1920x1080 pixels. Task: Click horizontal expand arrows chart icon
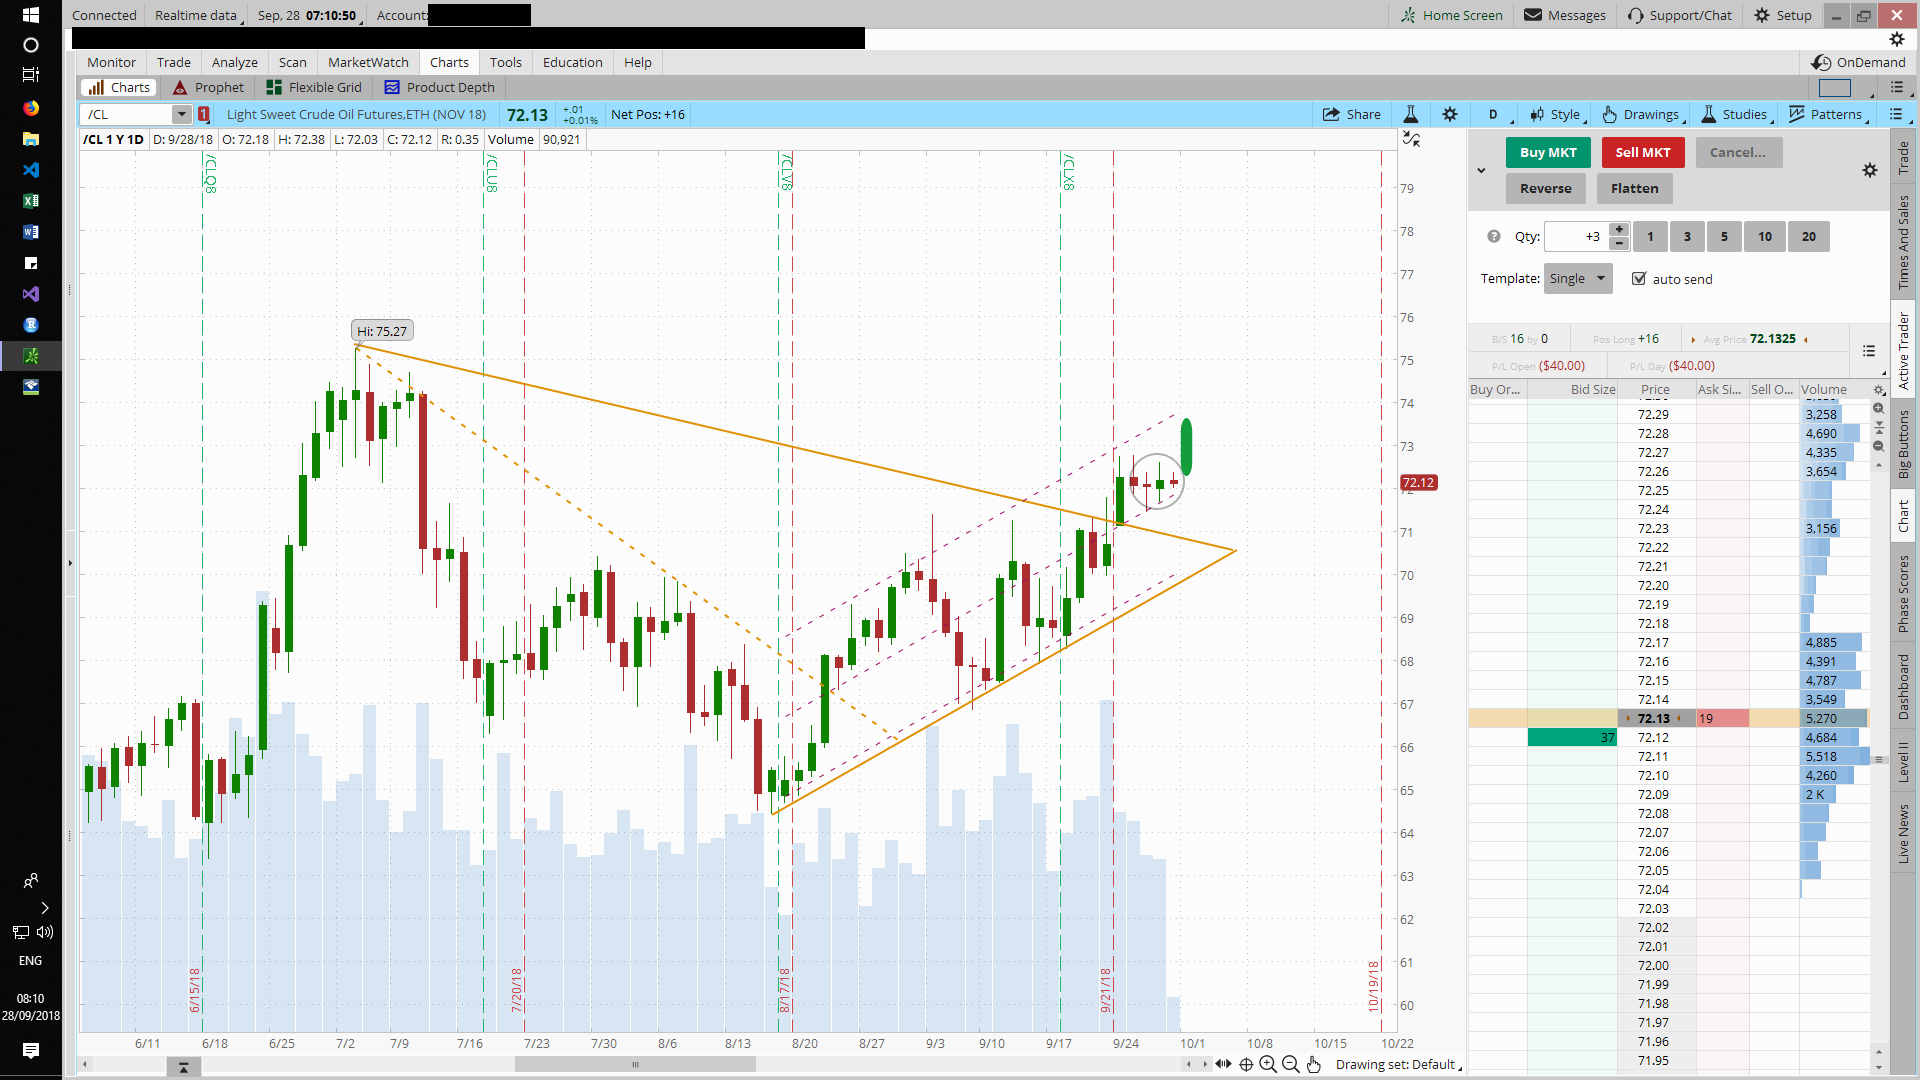click(x=1223, y=1064)
